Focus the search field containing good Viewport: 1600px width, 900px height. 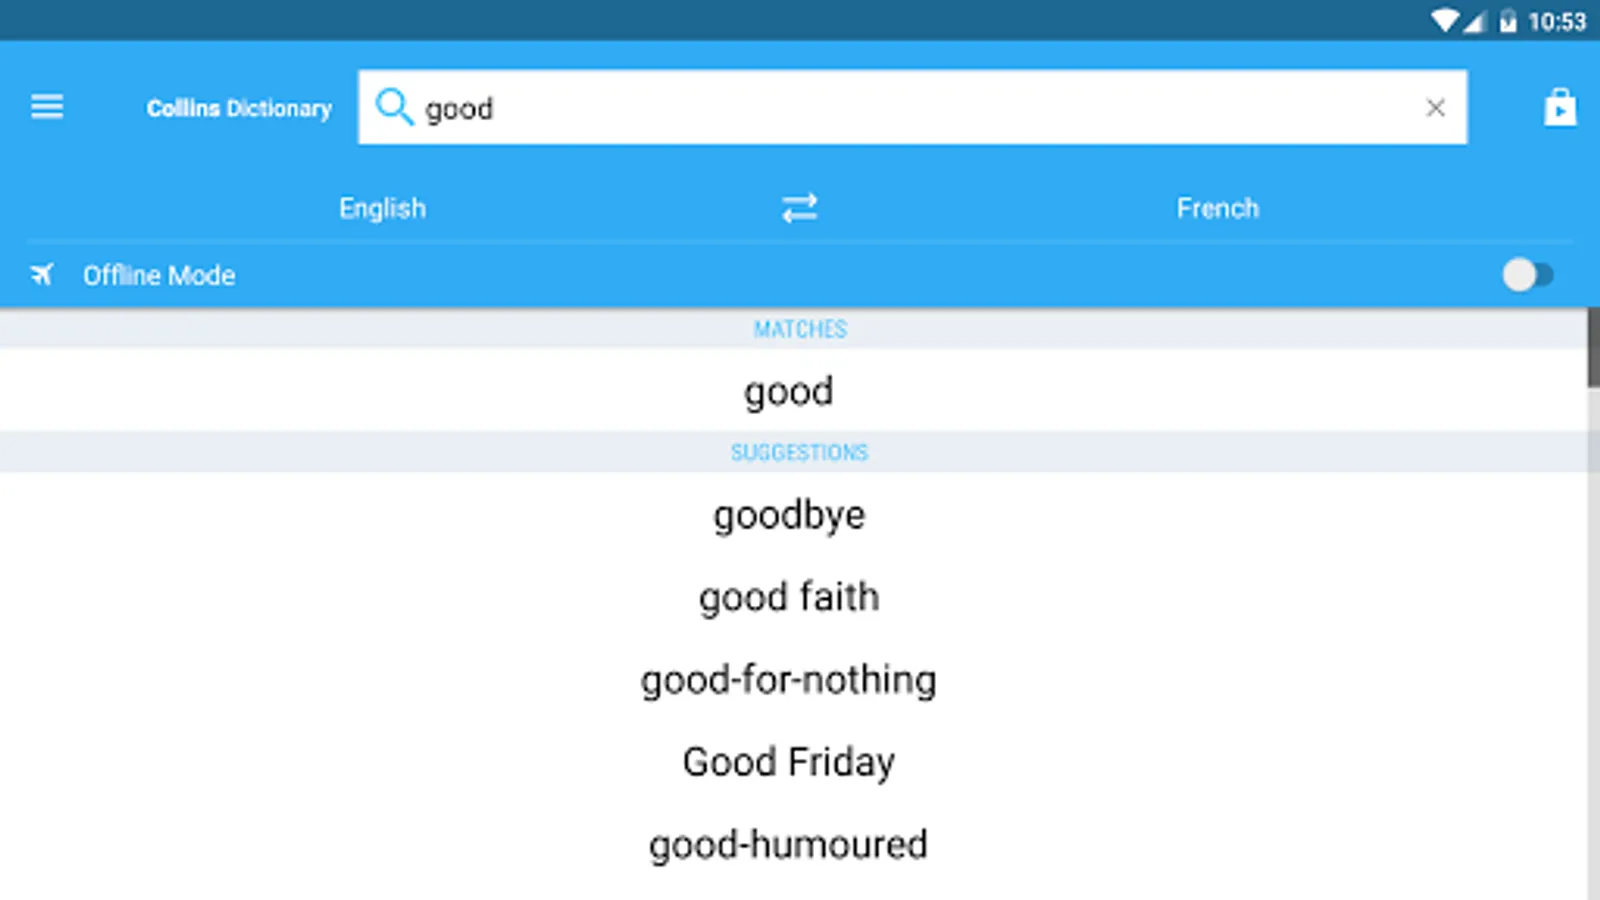coord(912,107)
